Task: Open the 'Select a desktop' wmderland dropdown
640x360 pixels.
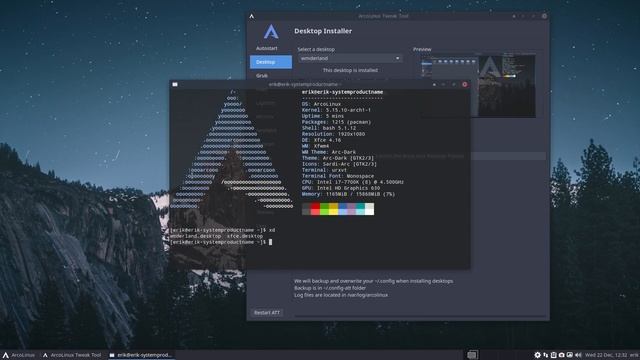Action: click(x=350, y=58)
